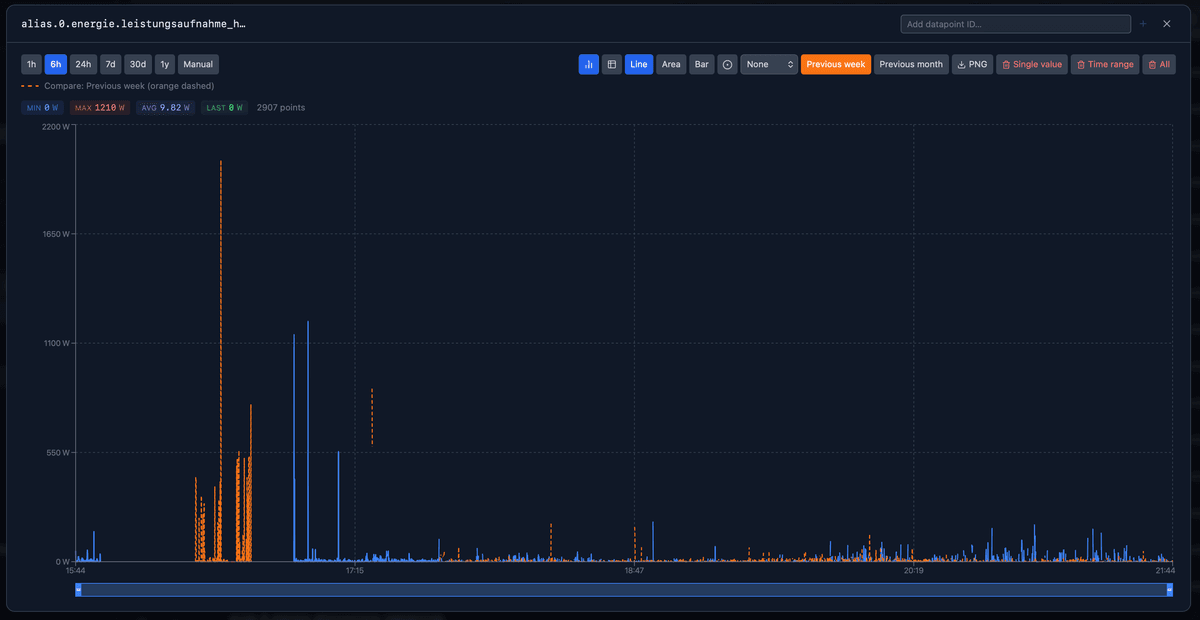Click the zoom range slider bar
Screen dimensions: 1200x620
click(x=624, y=590)
